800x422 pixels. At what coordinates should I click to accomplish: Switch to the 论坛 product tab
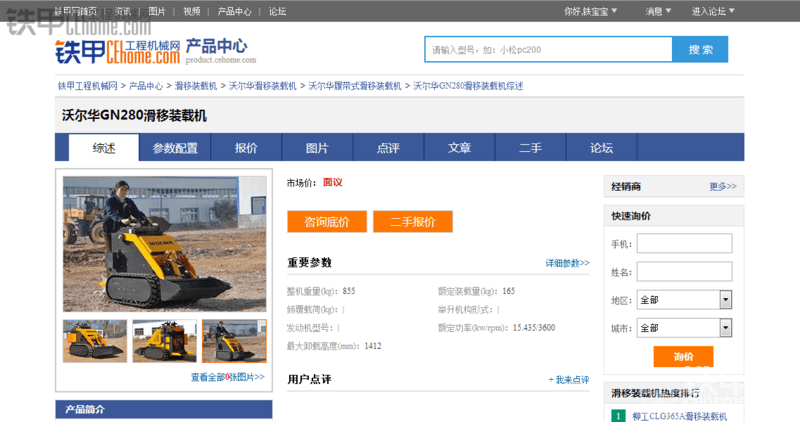click(x=601, y=148)
